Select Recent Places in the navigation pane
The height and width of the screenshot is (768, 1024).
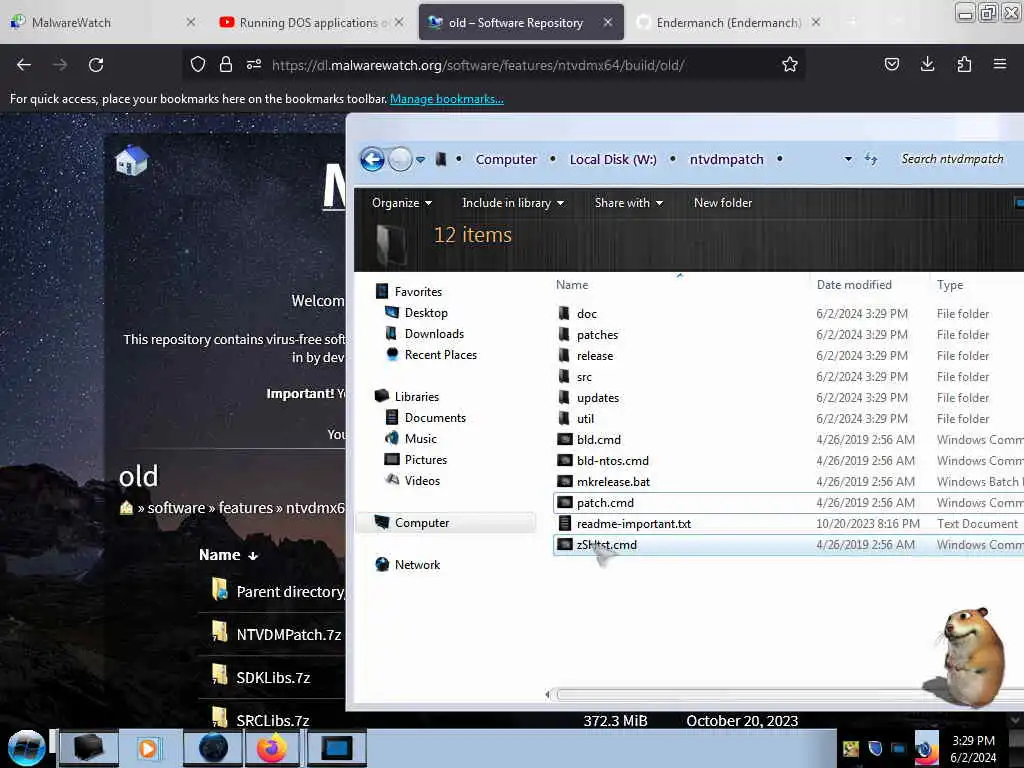coord(441,355)
